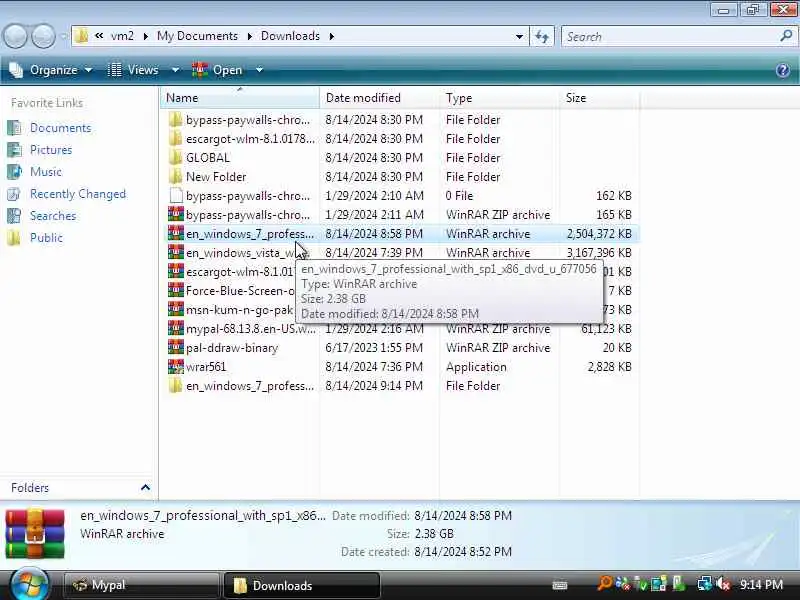Click the network tray icon

[705, 584]
